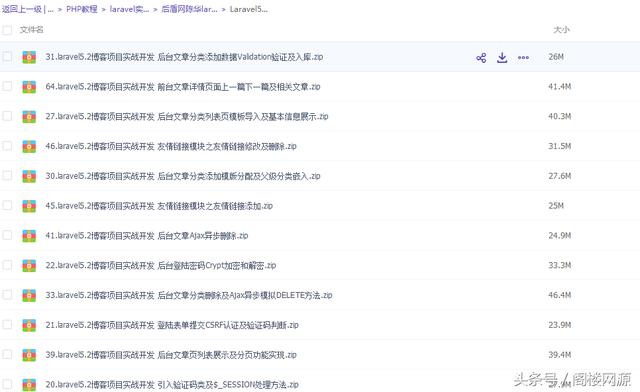Viewport: 640px width, 392px height.
Task: Open the 后盾网炜华lar... breadcrumb folder
Action: pyautogui.click(x=189, y=9)
